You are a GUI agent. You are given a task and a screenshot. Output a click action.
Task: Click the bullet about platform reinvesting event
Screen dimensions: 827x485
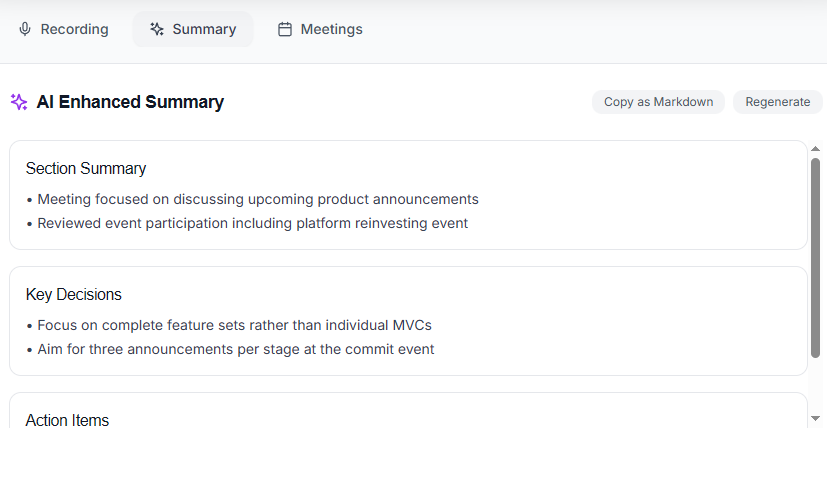[252, 223]
